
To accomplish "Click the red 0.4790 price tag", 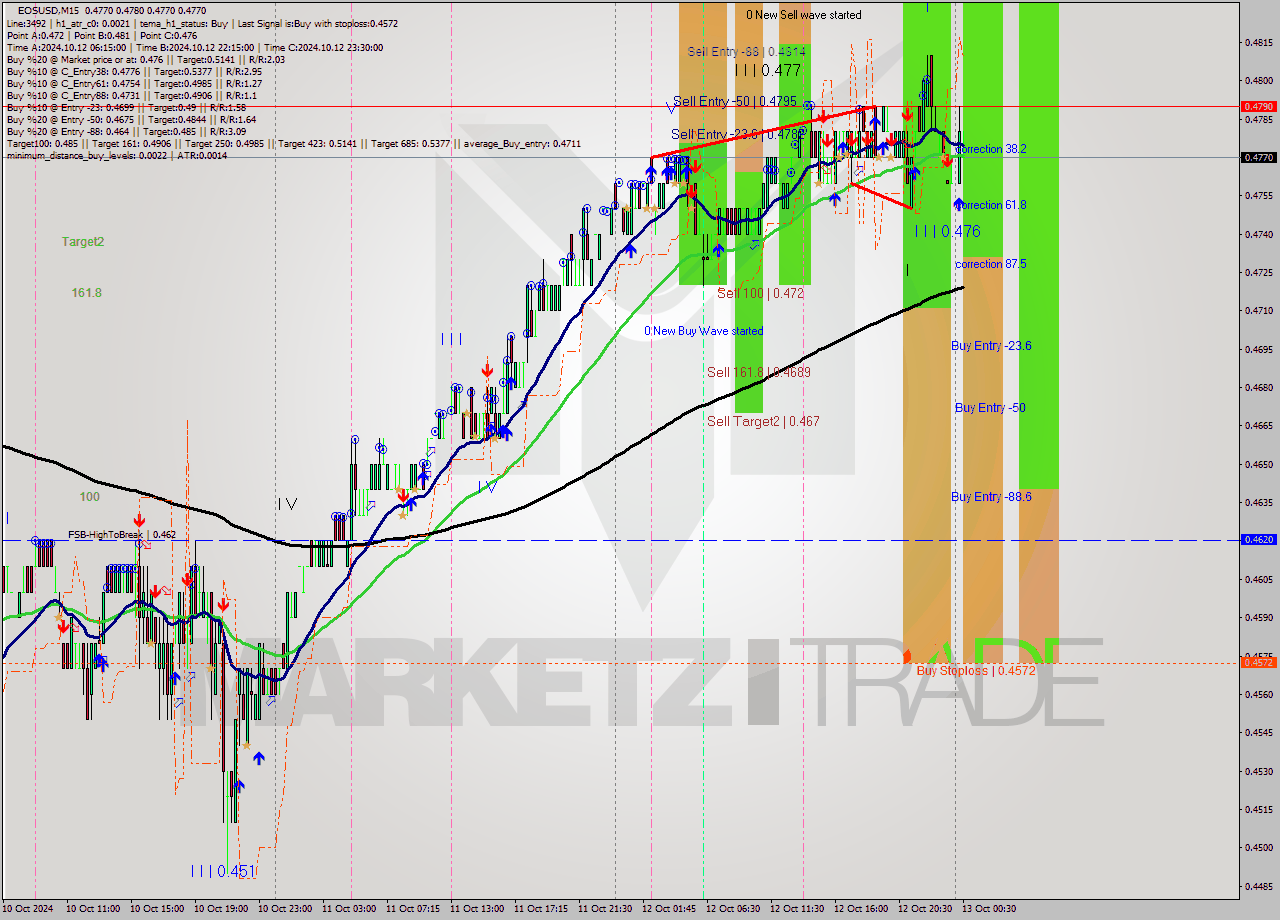I will (1257, 106).
